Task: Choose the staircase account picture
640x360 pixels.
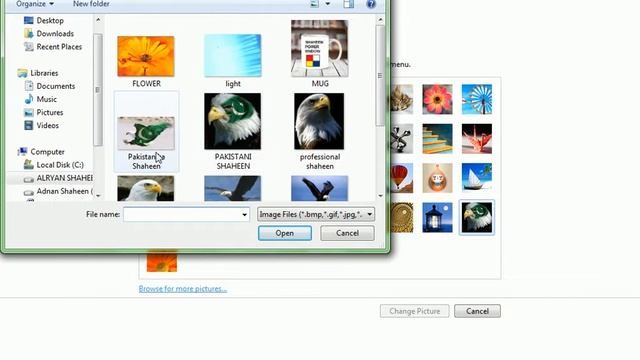Action: 437,139
